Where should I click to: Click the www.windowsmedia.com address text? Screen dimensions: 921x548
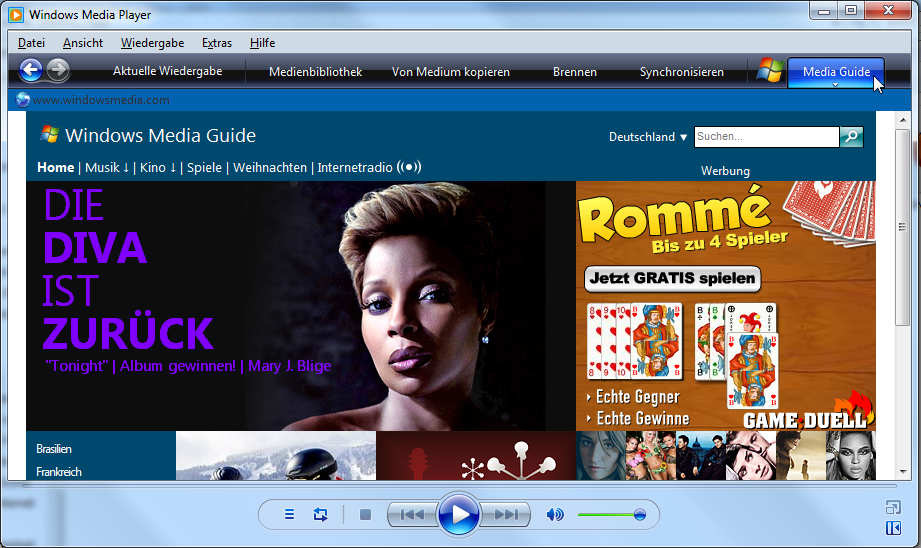coord(101,100)
